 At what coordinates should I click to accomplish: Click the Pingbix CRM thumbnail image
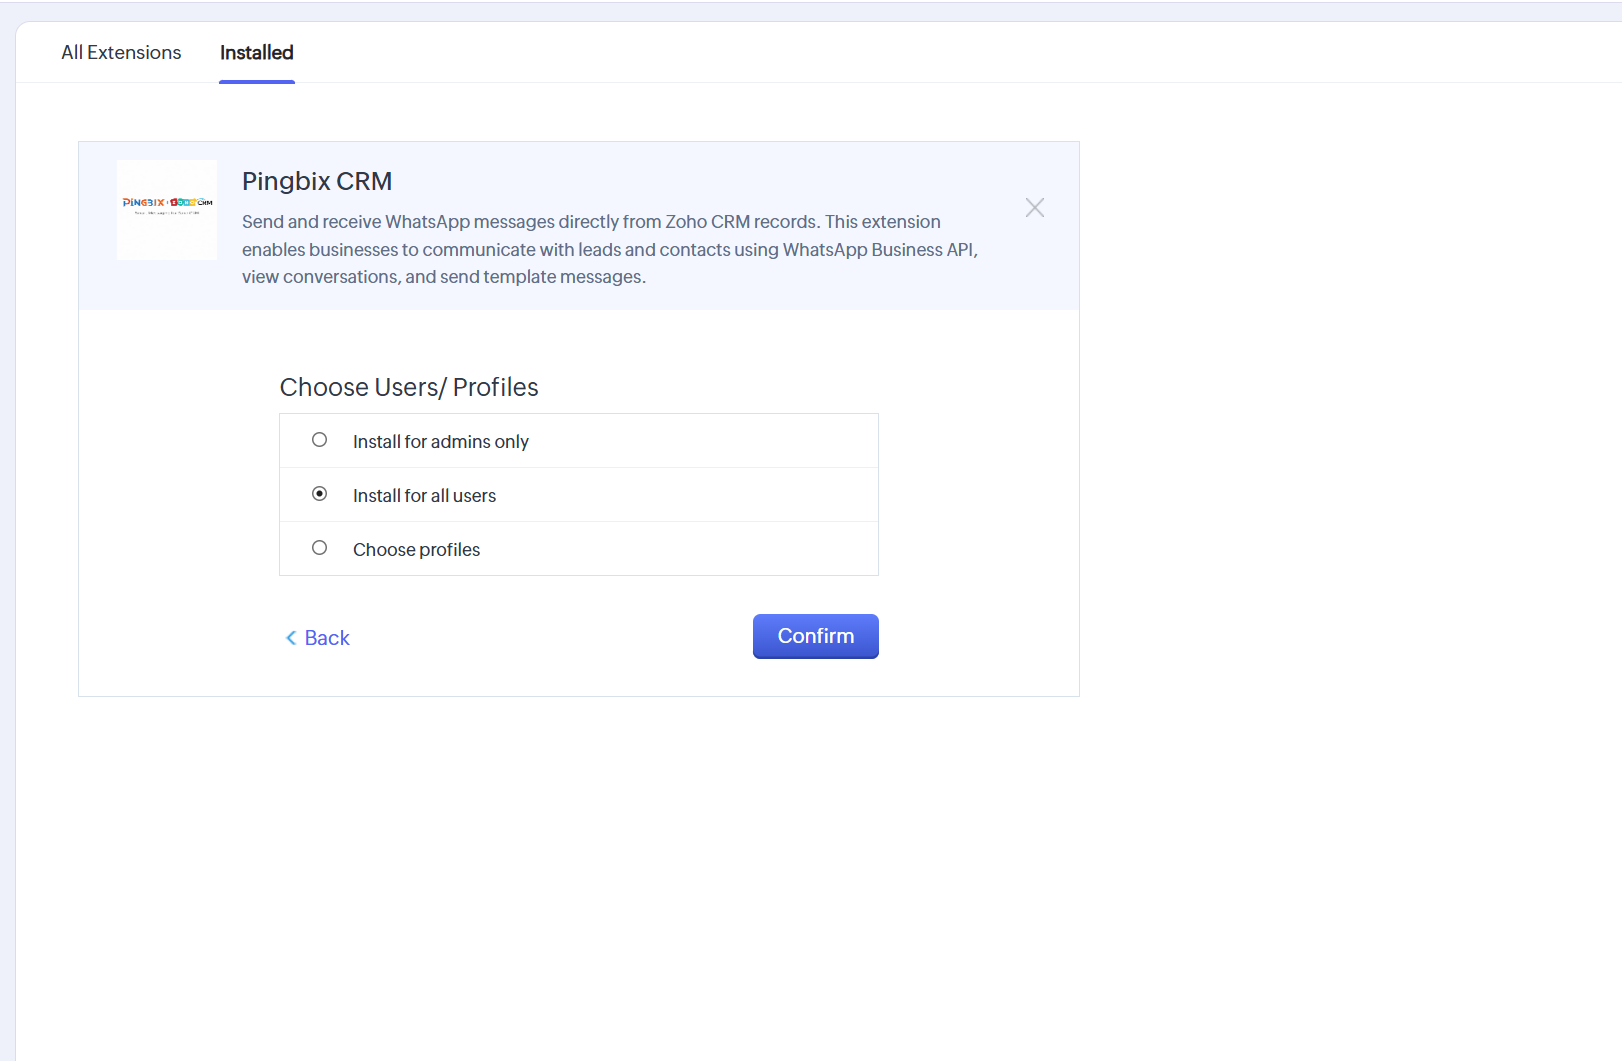166,209
